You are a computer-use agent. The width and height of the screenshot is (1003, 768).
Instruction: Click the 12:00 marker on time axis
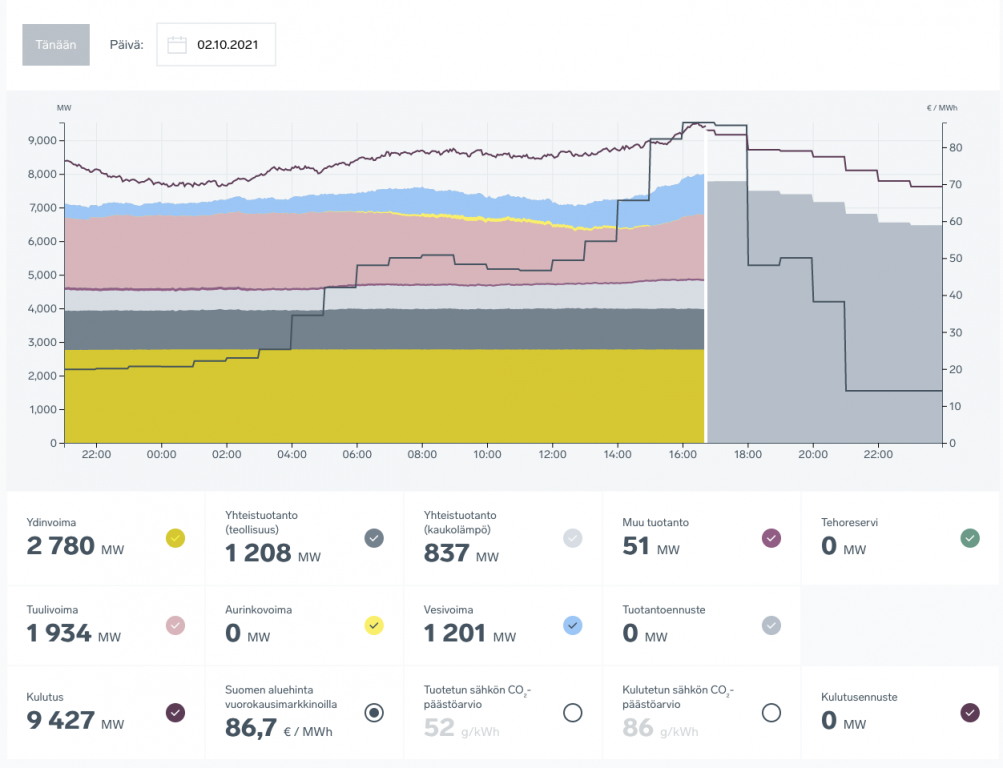click(553, 454)
